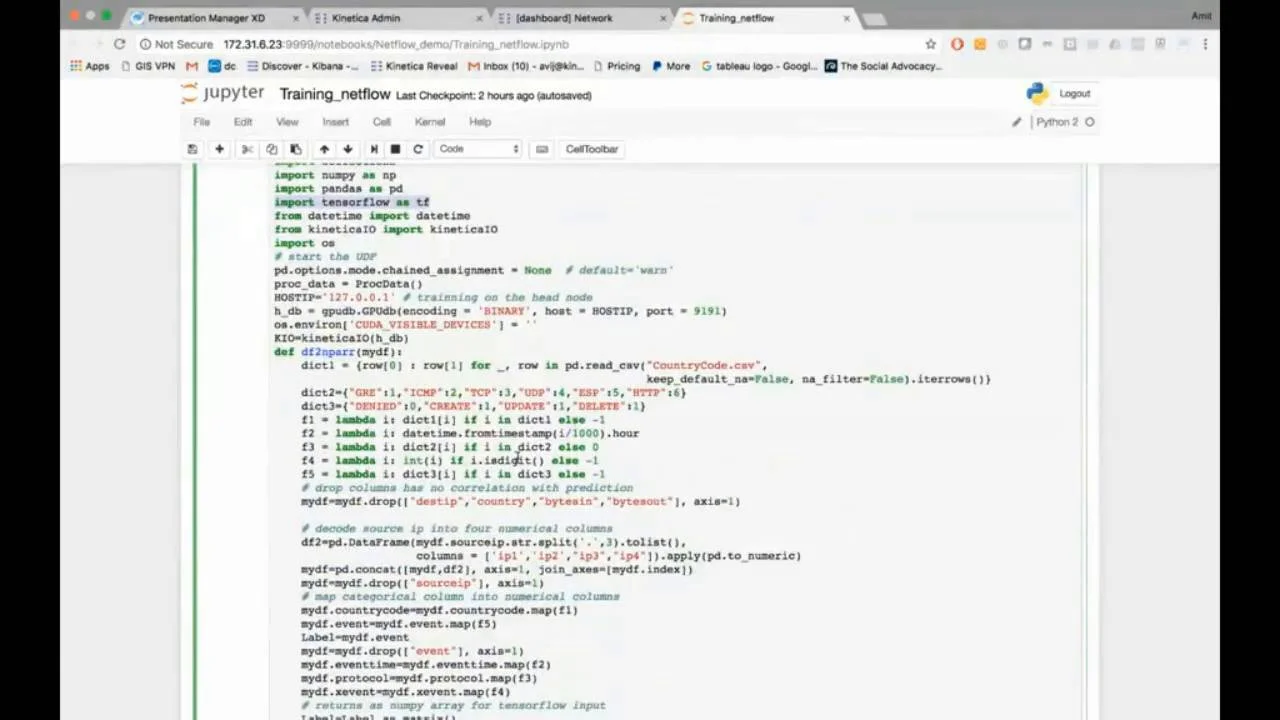Open the dc bookmark
Viewport: 1280px width, 720px height.
(x=222, y=66)
